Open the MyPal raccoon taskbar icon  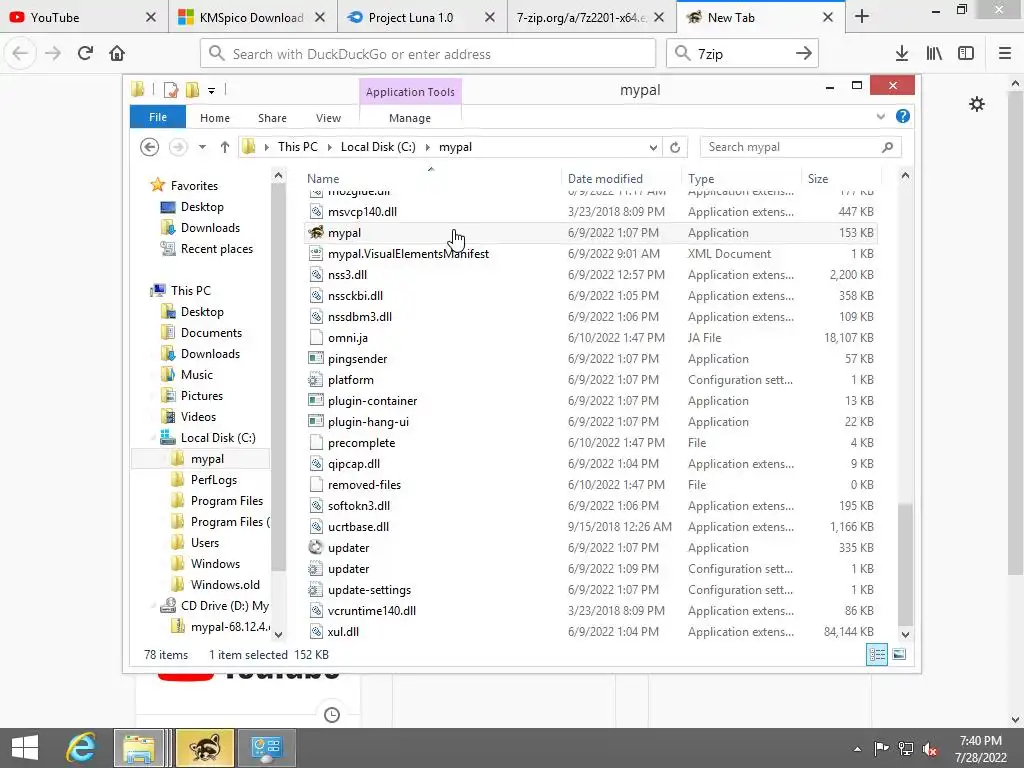click(205, 747)
